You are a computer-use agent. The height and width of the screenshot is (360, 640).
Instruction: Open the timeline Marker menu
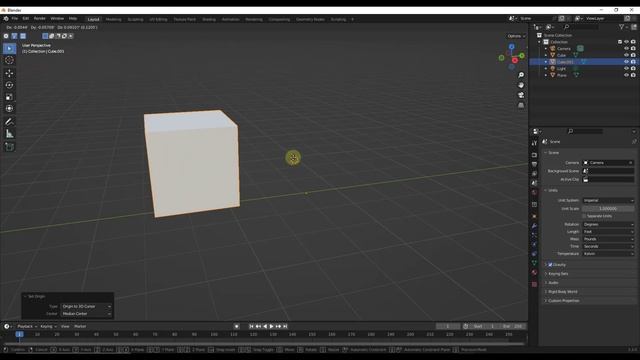pos(80,327)
